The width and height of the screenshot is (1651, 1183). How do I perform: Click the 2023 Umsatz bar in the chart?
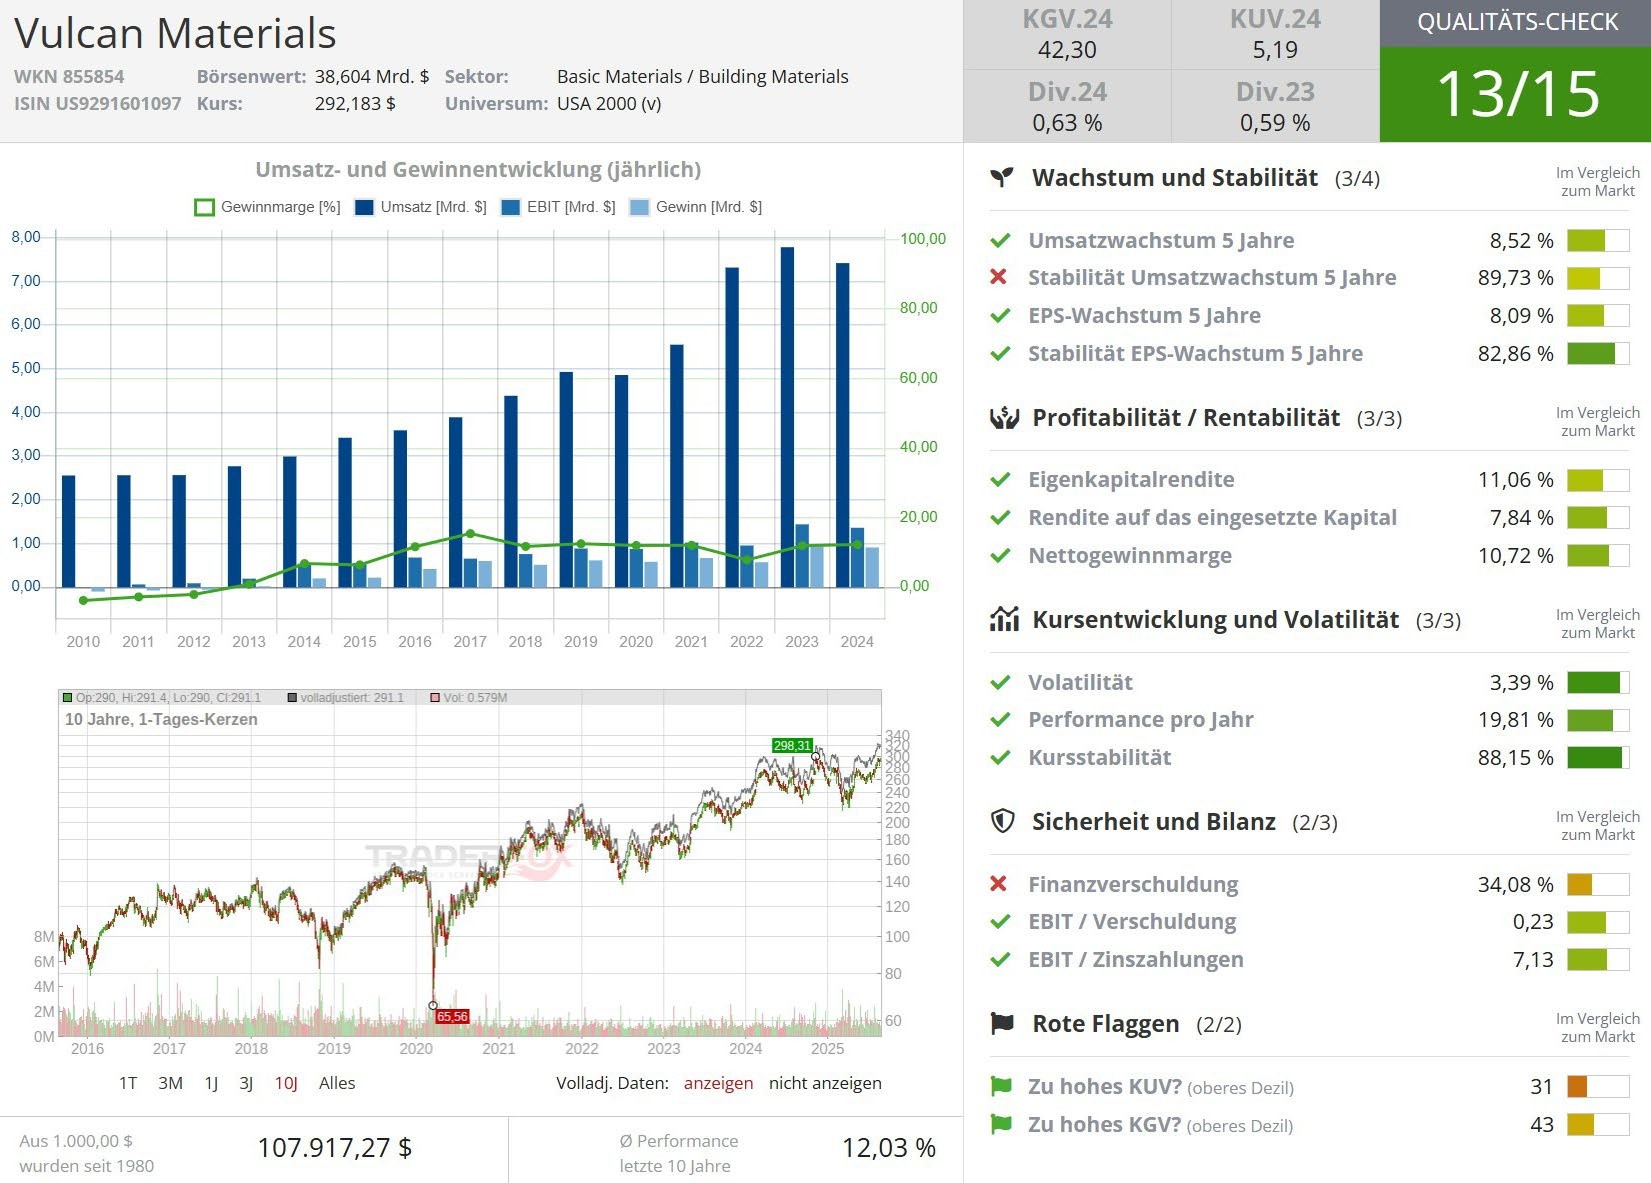tap(787, 416)
